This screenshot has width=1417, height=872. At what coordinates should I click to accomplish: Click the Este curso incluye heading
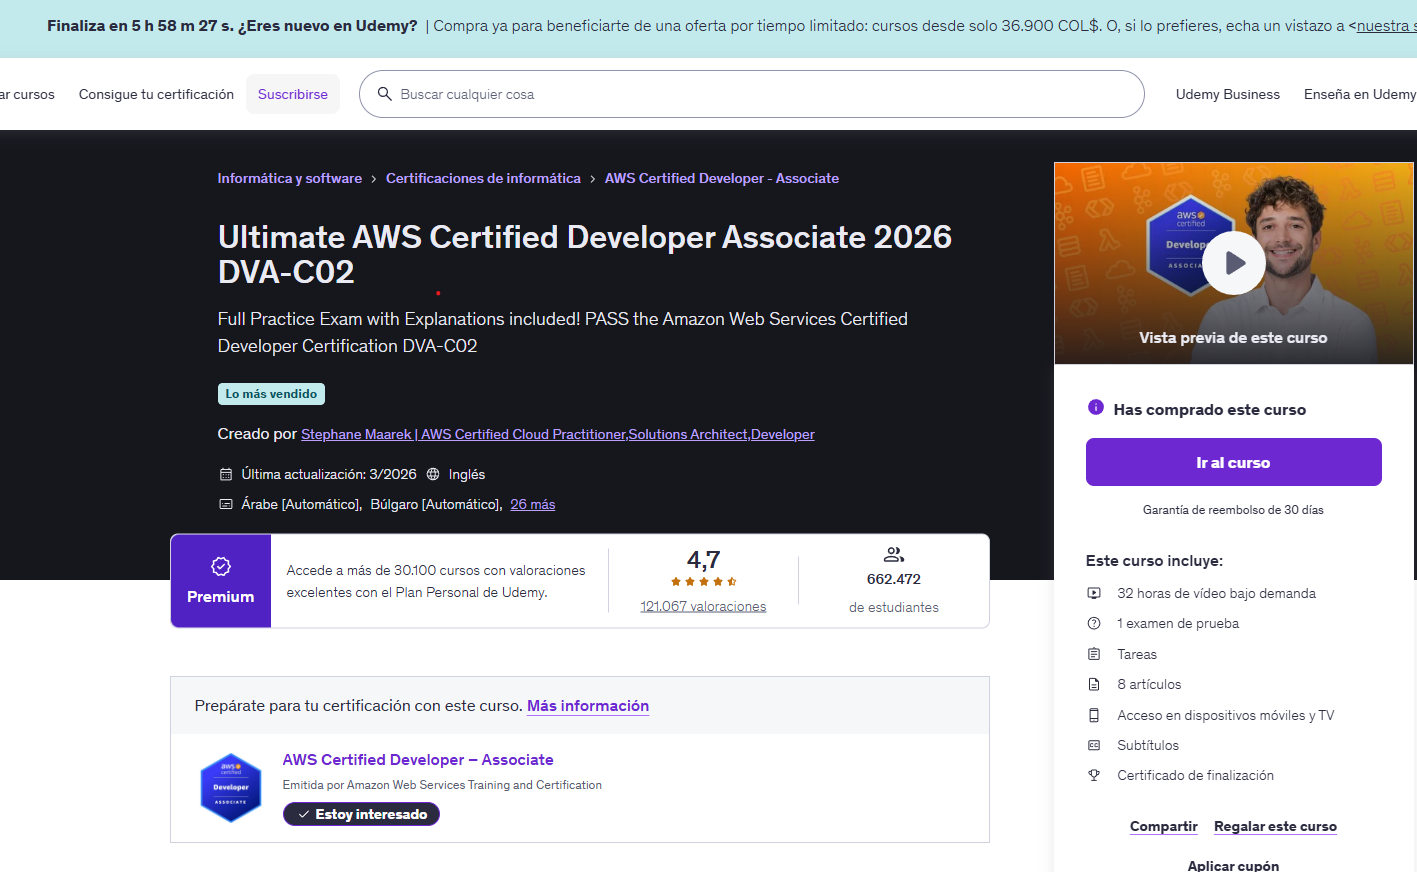coord(1154,561)
